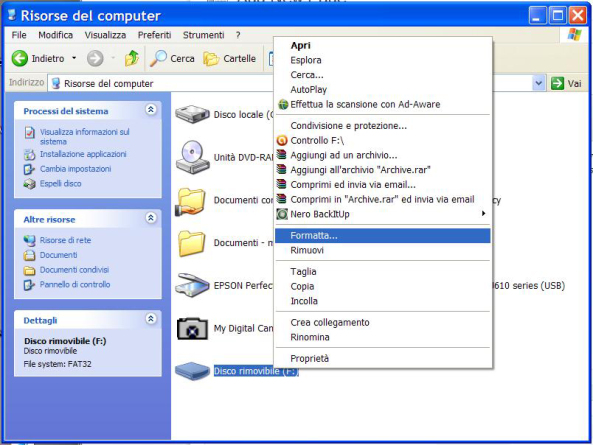Select the second Documenti folder icon
The image size is (593, 445).
pos(191,243)
